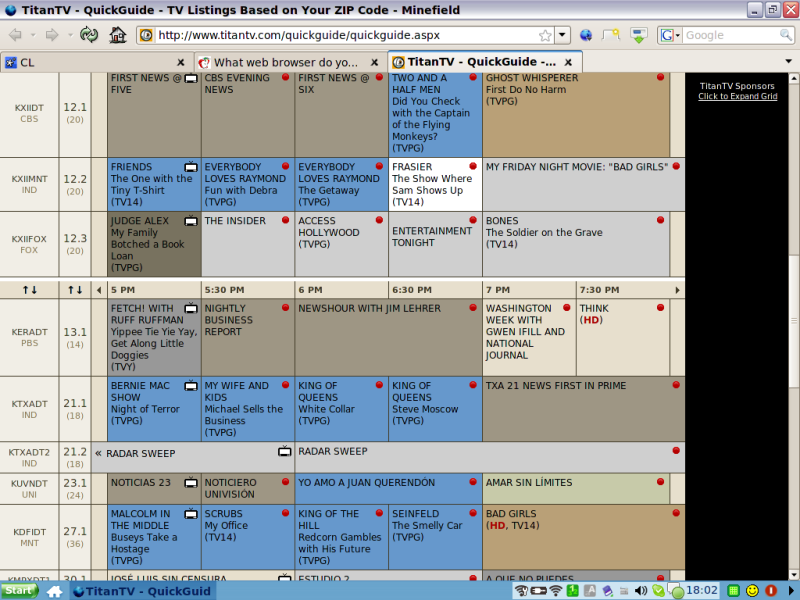Click the TV icon on Fetch! With Ruff Ruffman
800x600 pixels.
click(x=191, y=308)
